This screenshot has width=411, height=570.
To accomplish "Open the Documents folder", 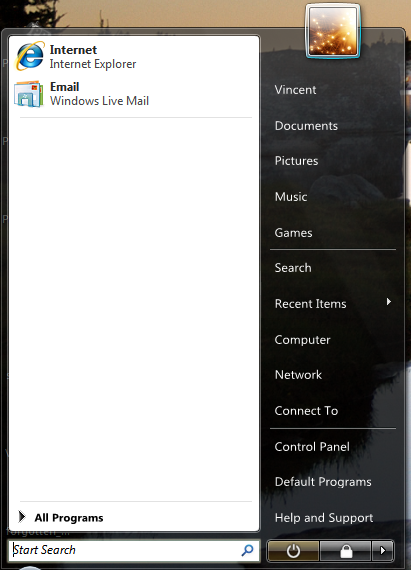I will point(306,126).
